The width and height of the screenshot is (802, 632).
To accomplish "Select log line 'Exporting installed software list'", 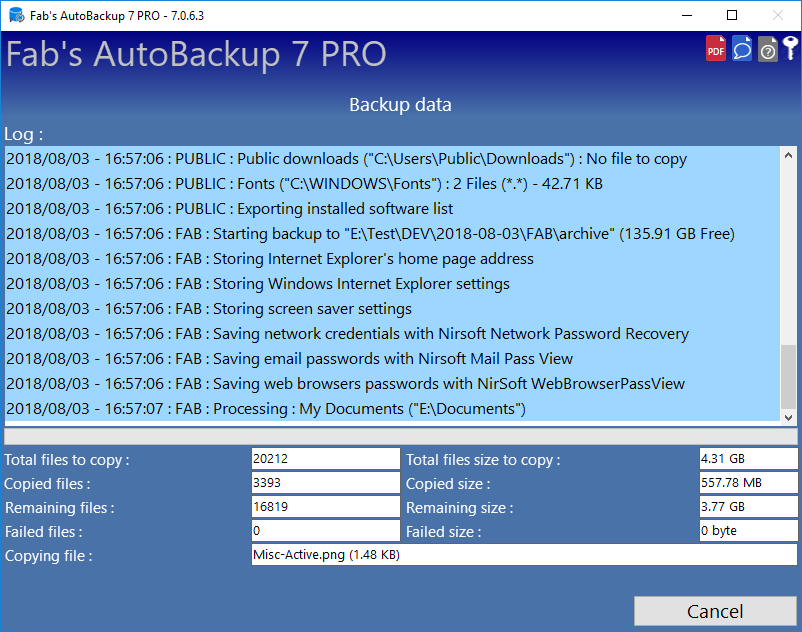I will tap(392, 209).
